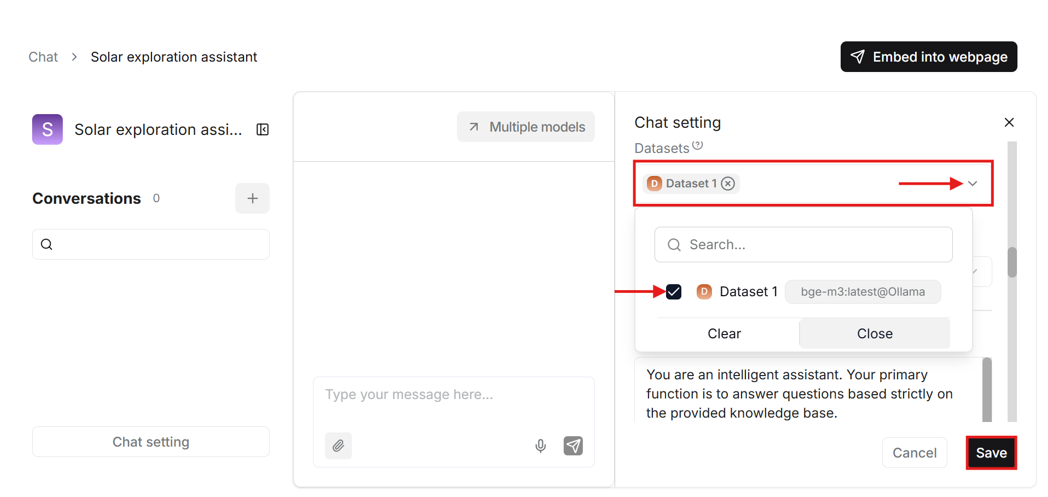Click the microphone voice input icon
Image resolution: width=1048 pixels, height=497 pixels.
pyautogui.click(x=540, y=446)
